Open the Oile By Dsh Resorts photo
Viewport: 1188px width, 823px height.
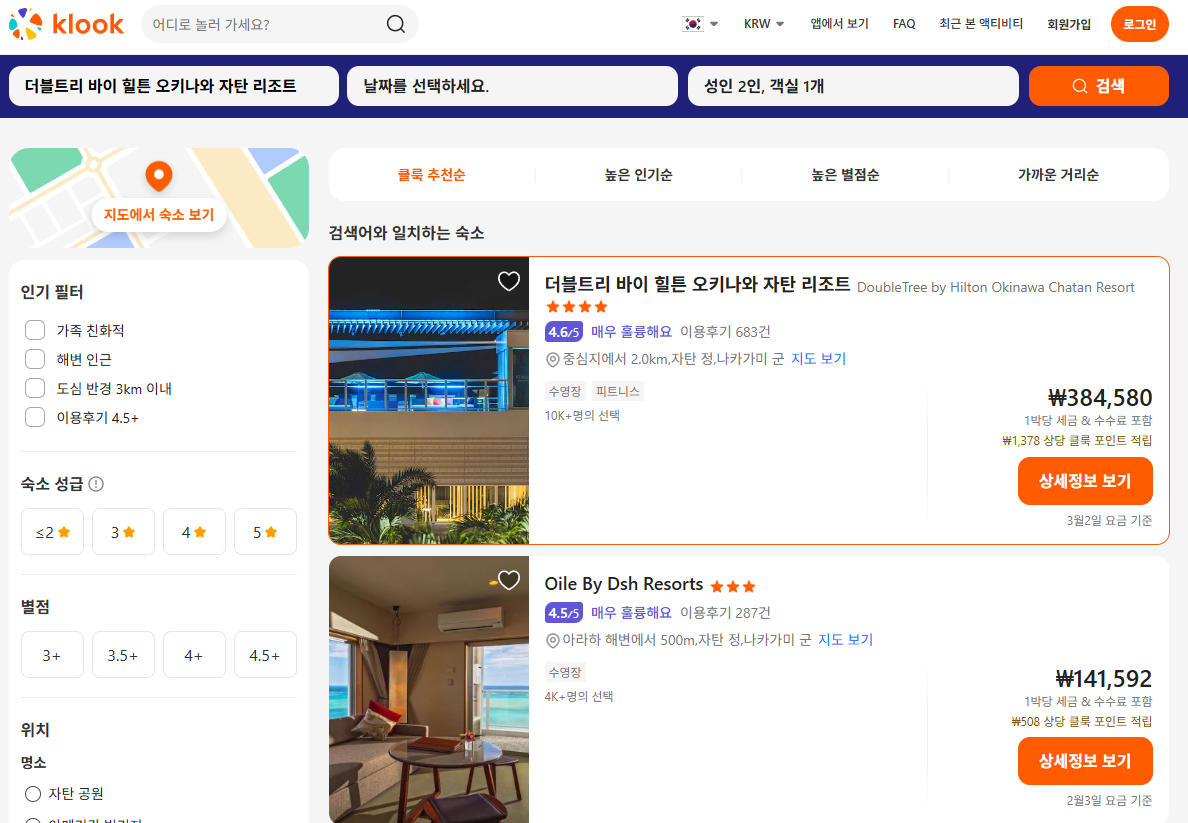[x=429, y=690]
